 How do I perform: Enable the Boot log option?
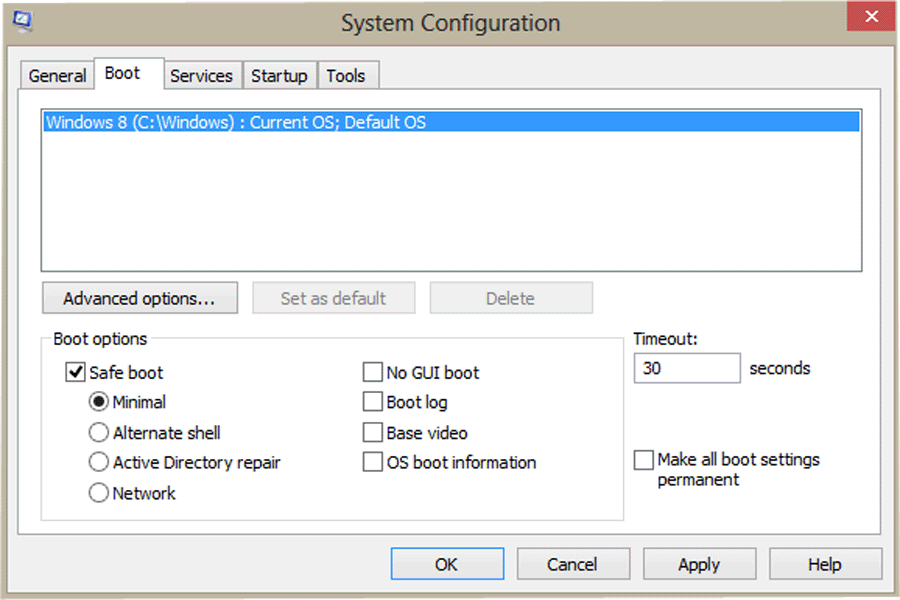point(371,402)
